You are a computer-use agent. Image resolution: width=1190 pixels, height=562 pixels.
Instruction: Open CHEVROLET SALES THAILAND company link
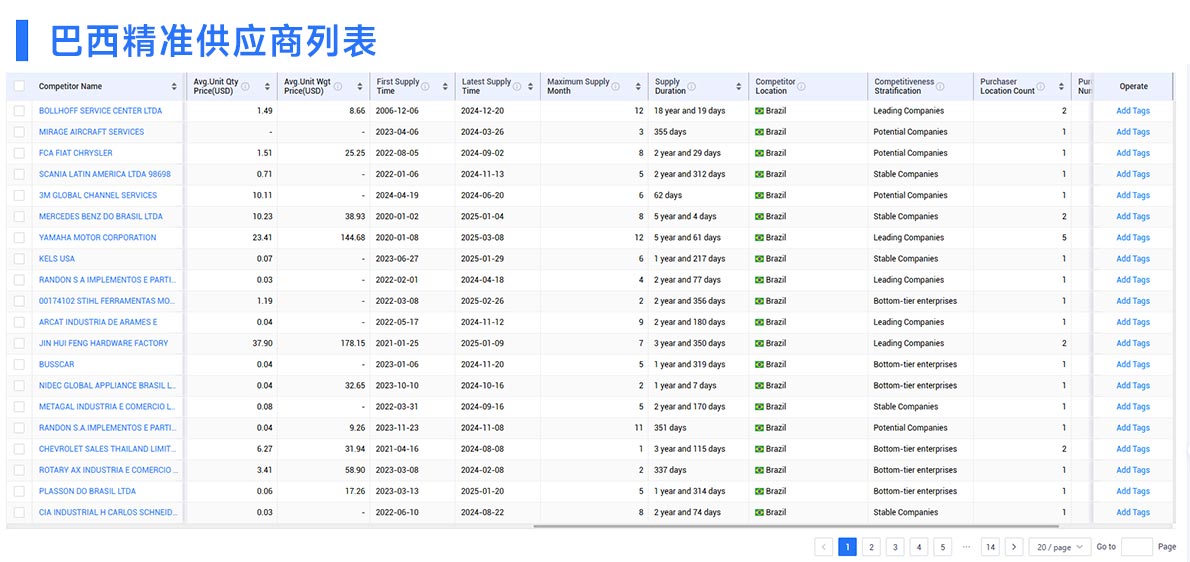[x=108, y=449]
